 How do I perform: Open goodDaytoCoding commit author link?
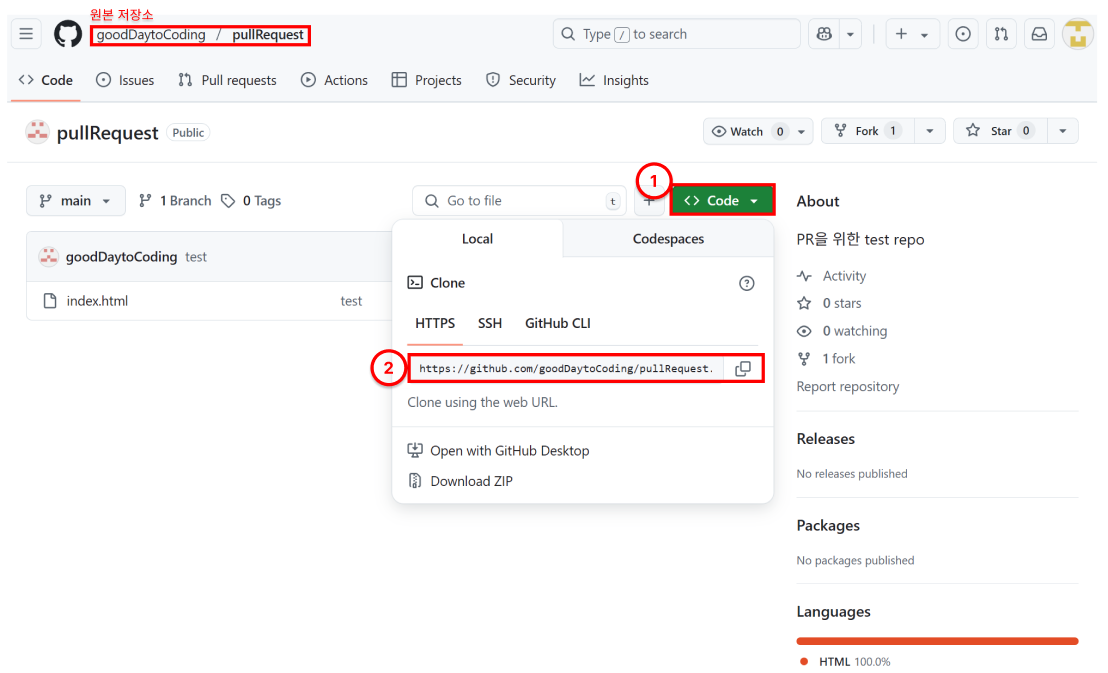point(122,257)
